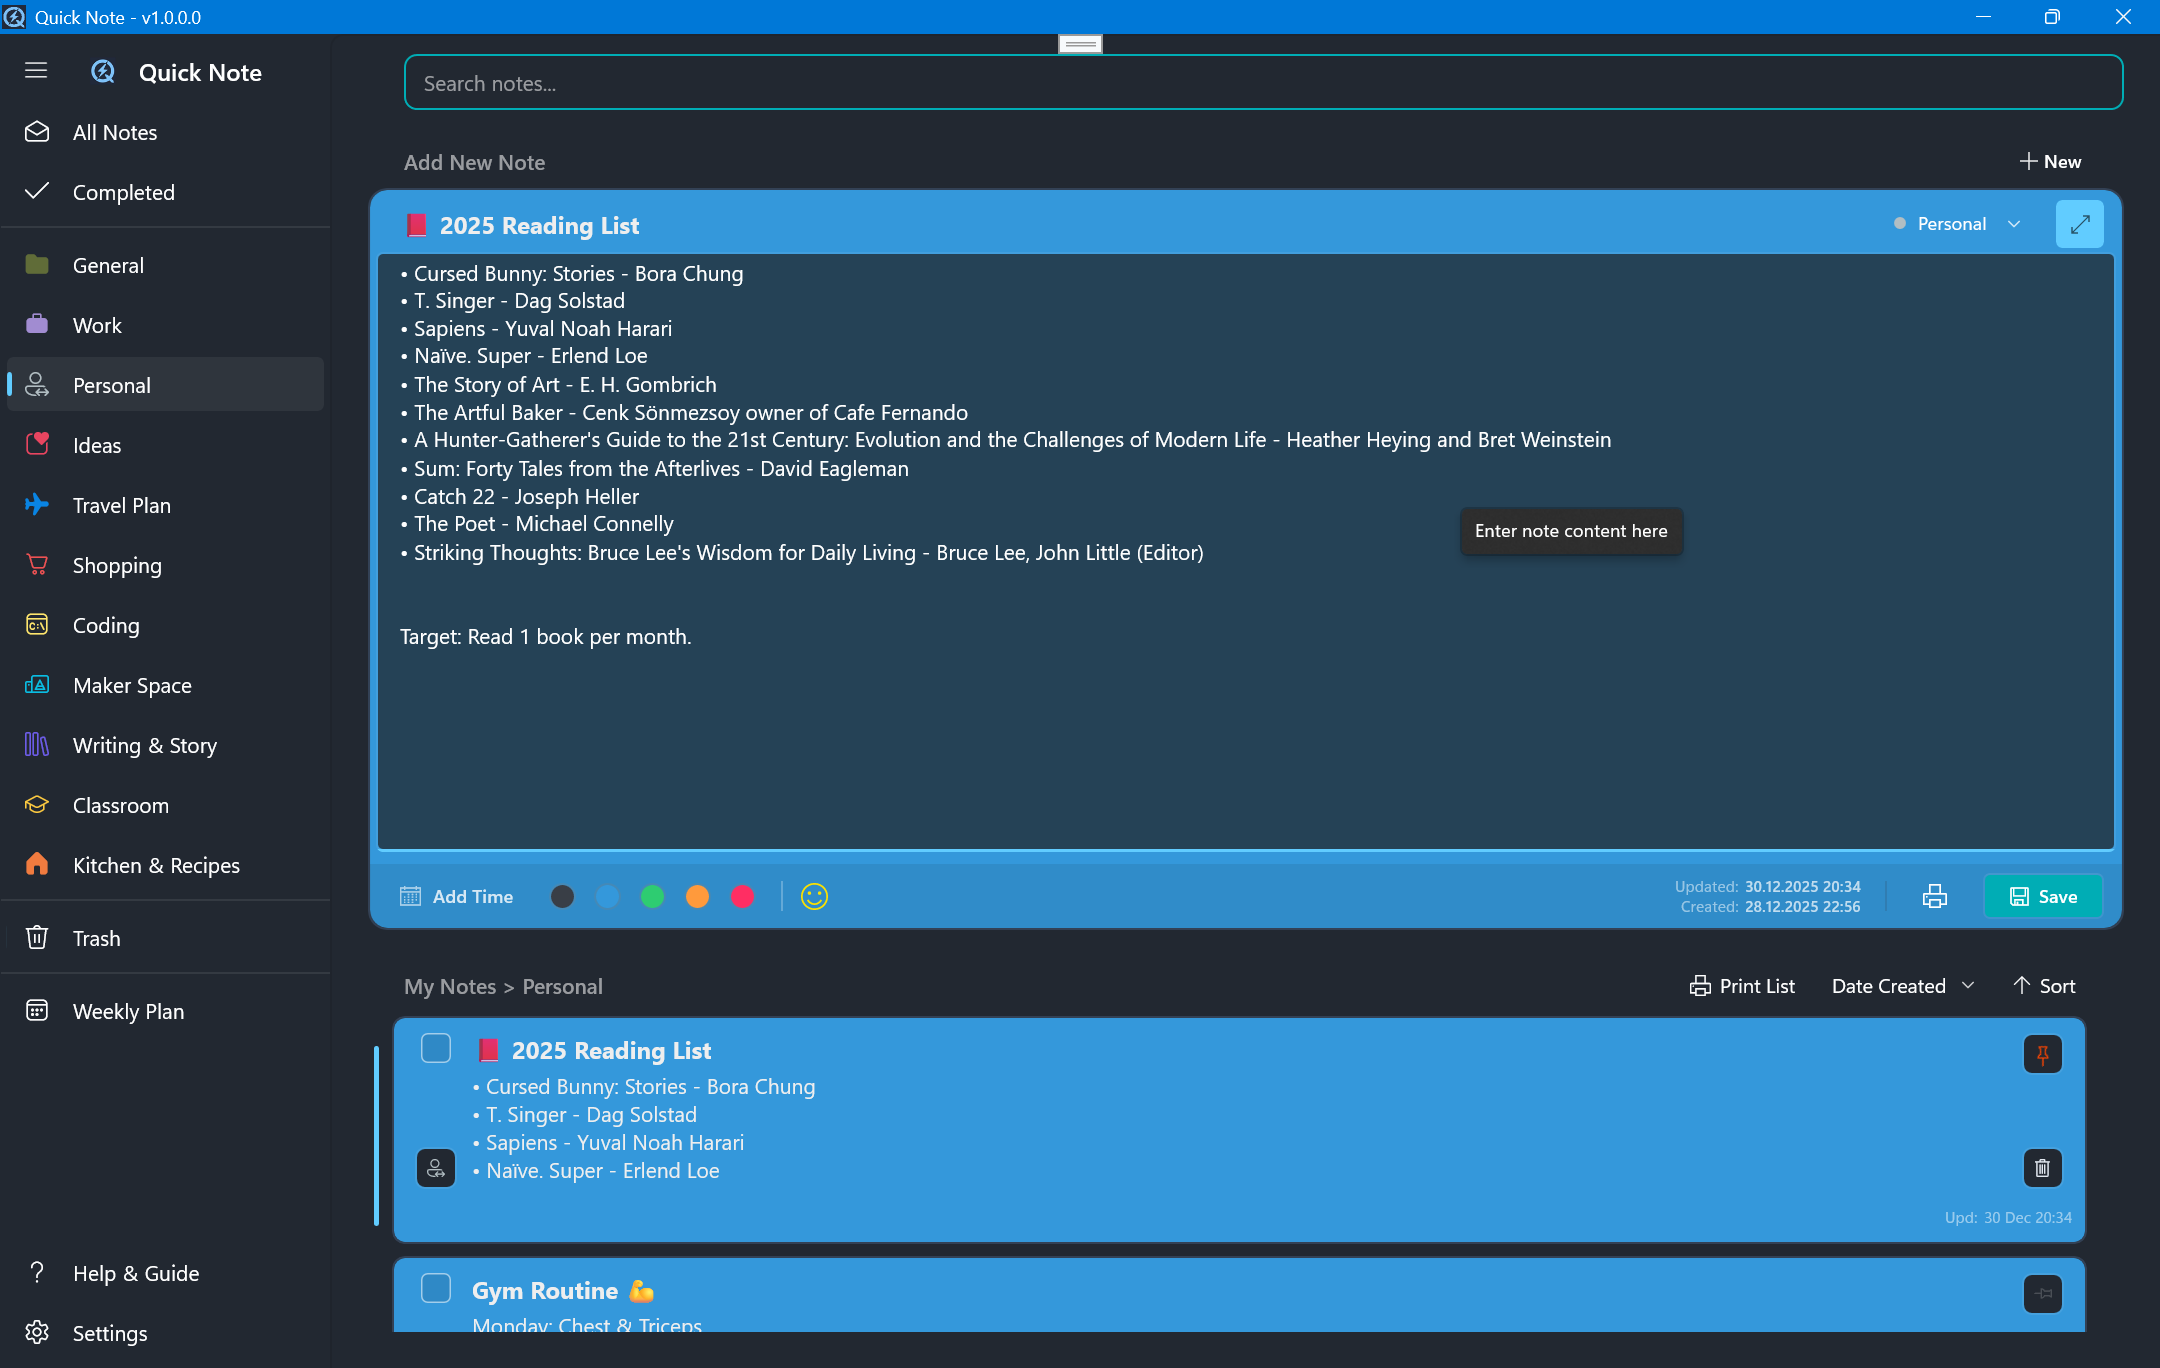
Task: Click the red pin icon on 2025 Reading List
Action: (x=2042, y=1054)
